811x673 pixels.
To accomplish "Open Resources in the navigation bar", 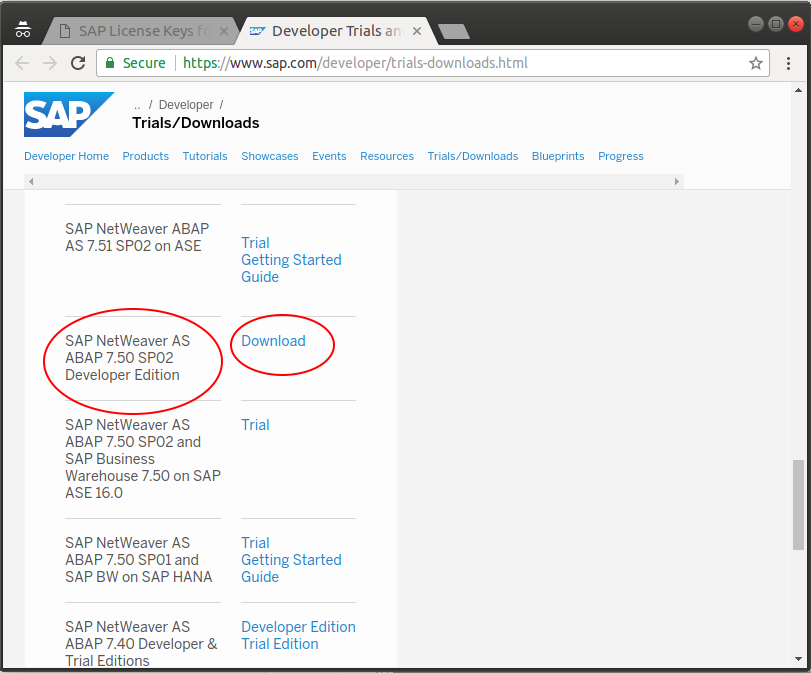I will [387, 156].
